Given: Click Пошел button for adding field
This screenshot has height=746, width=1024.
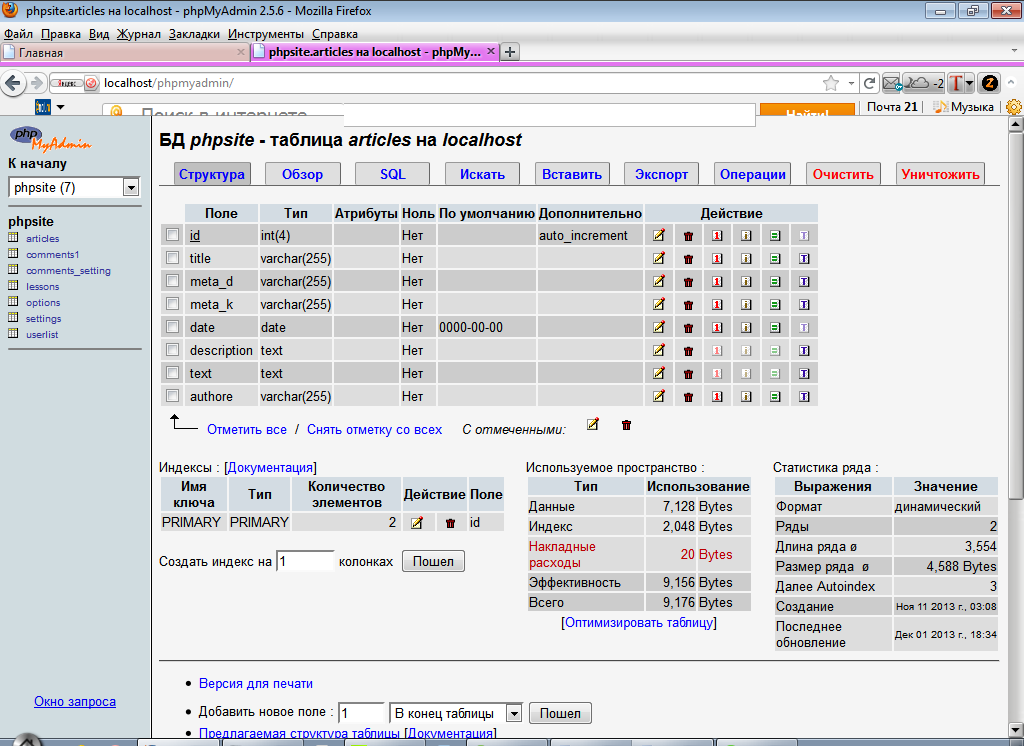Looking at the screenshot, I should 560,713.
